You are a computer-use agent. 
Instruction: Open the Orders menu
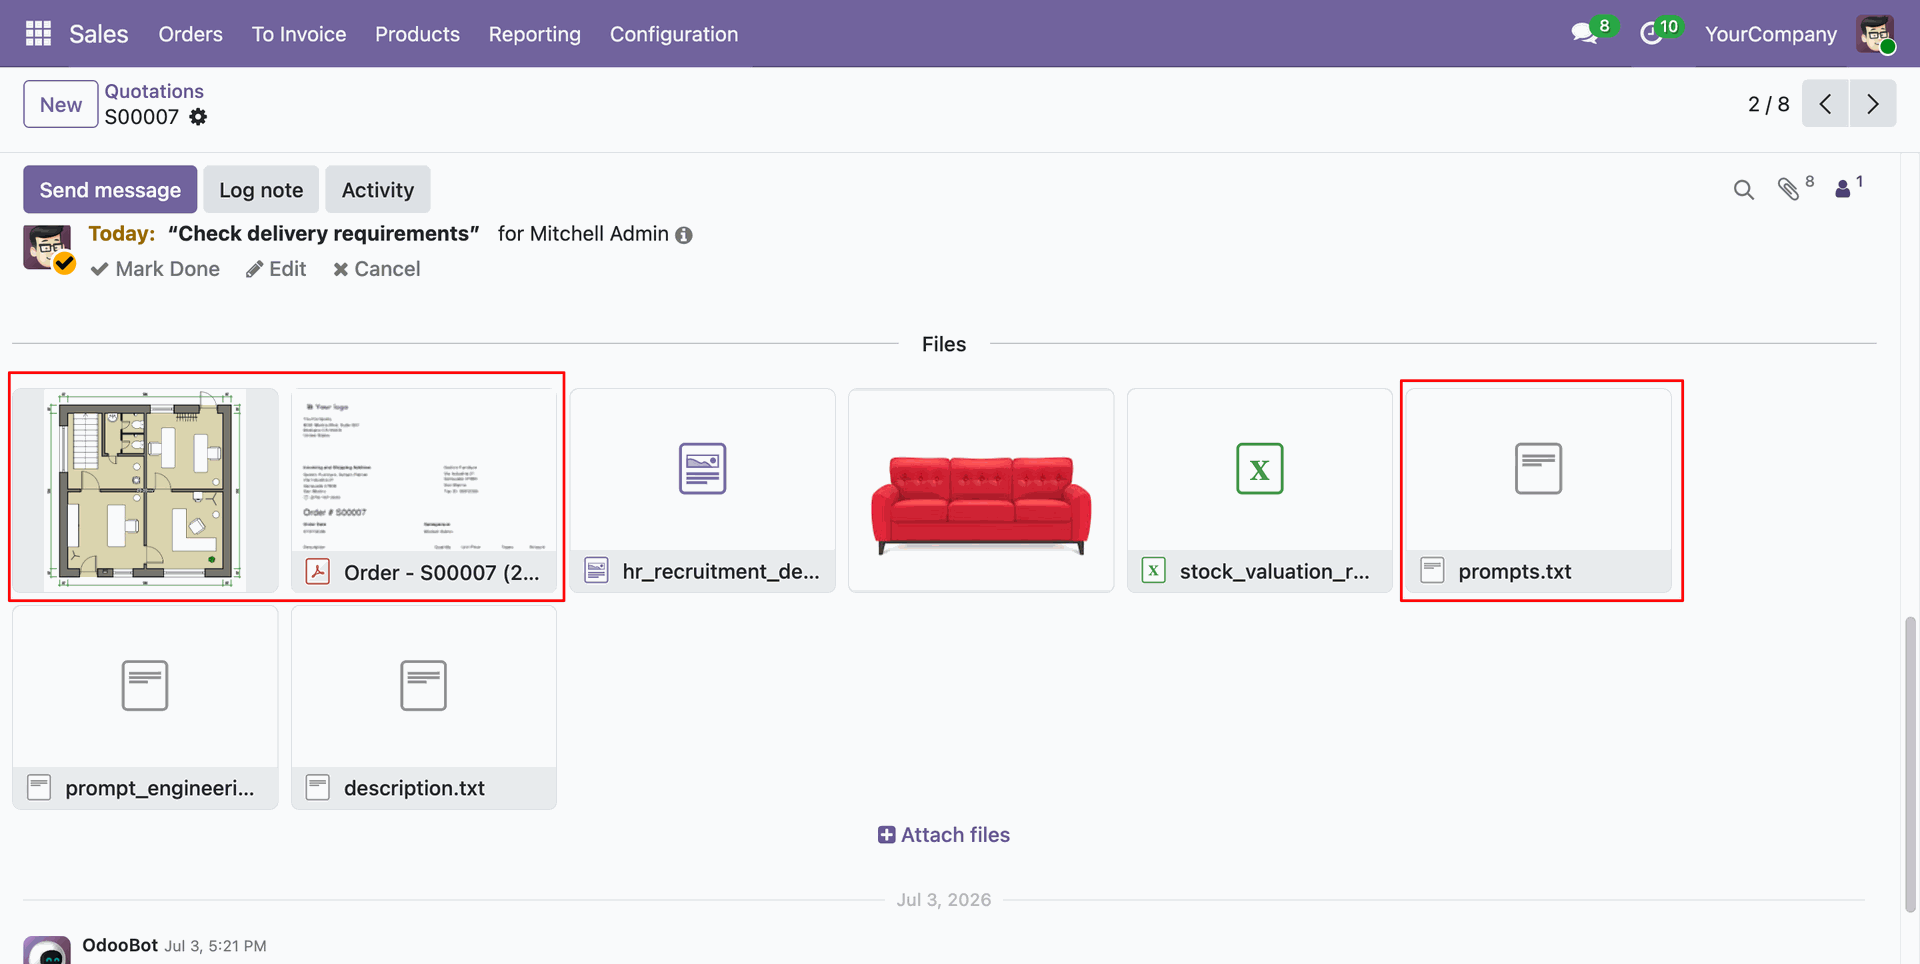(190, 34)
